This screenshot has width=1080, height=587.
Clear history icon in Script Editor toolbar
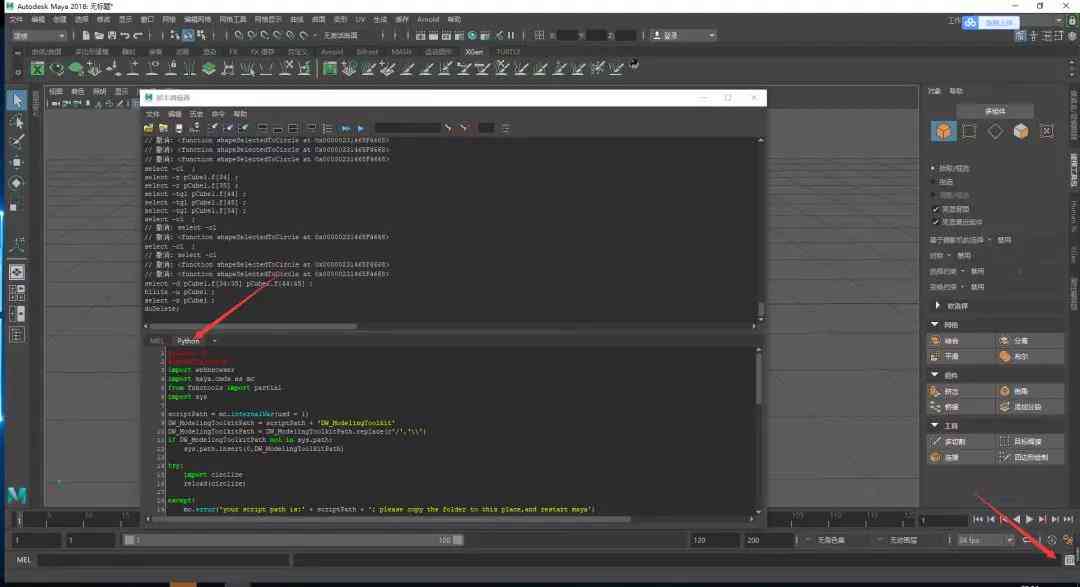click(x=214, y=128)
